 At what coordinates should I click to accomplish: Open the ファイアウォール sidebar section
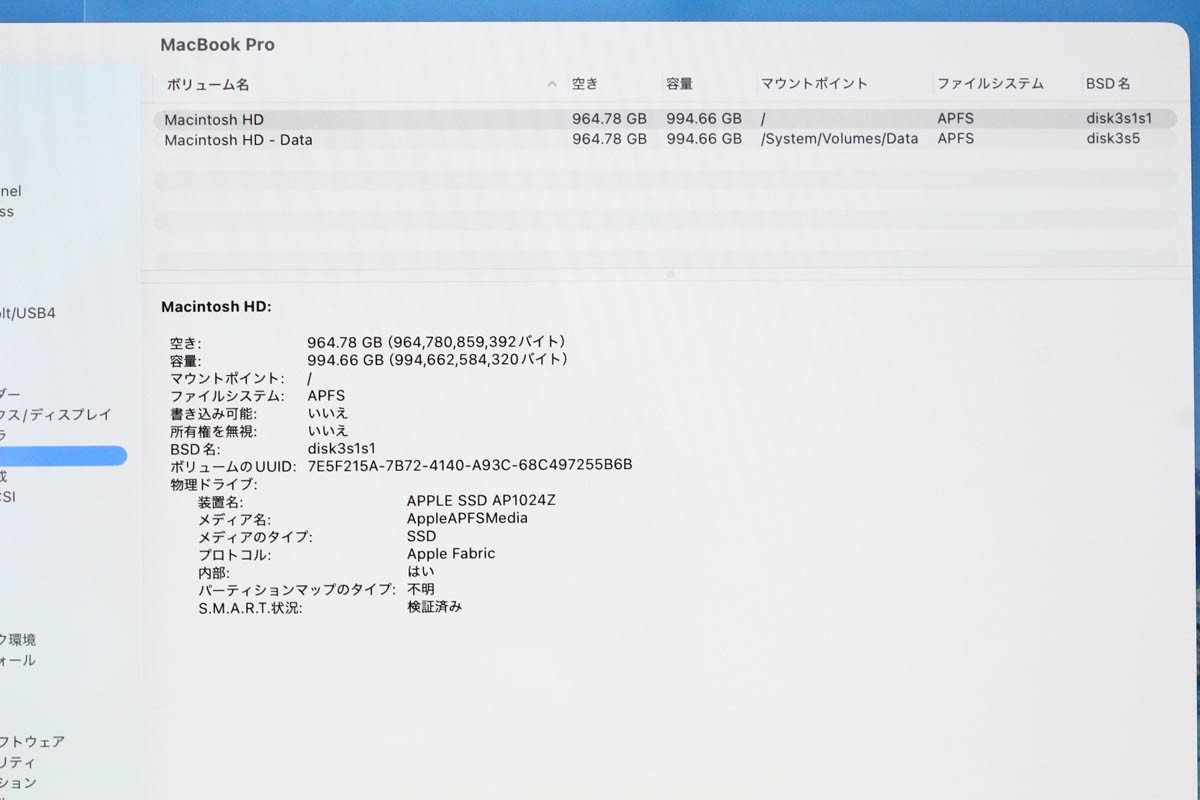point(18,660)
